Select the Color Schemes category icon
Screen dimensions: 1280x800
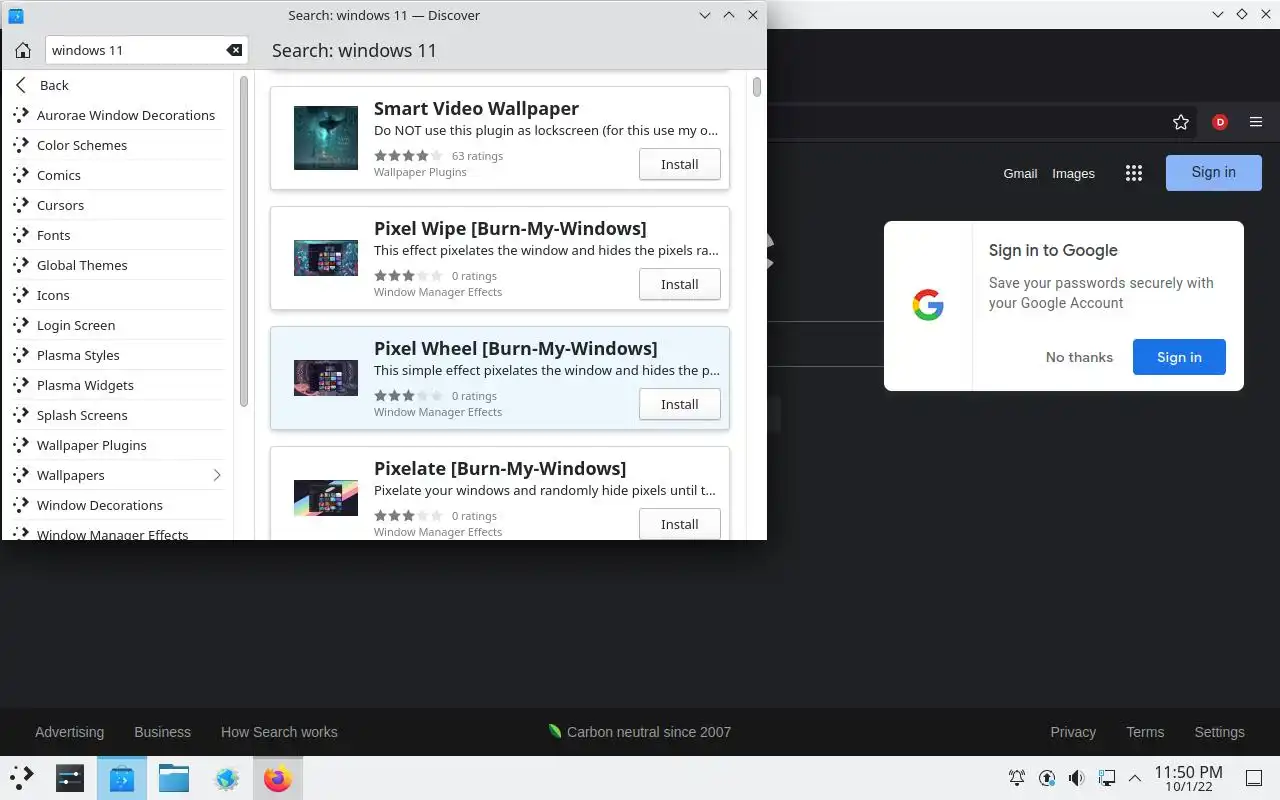21,145
